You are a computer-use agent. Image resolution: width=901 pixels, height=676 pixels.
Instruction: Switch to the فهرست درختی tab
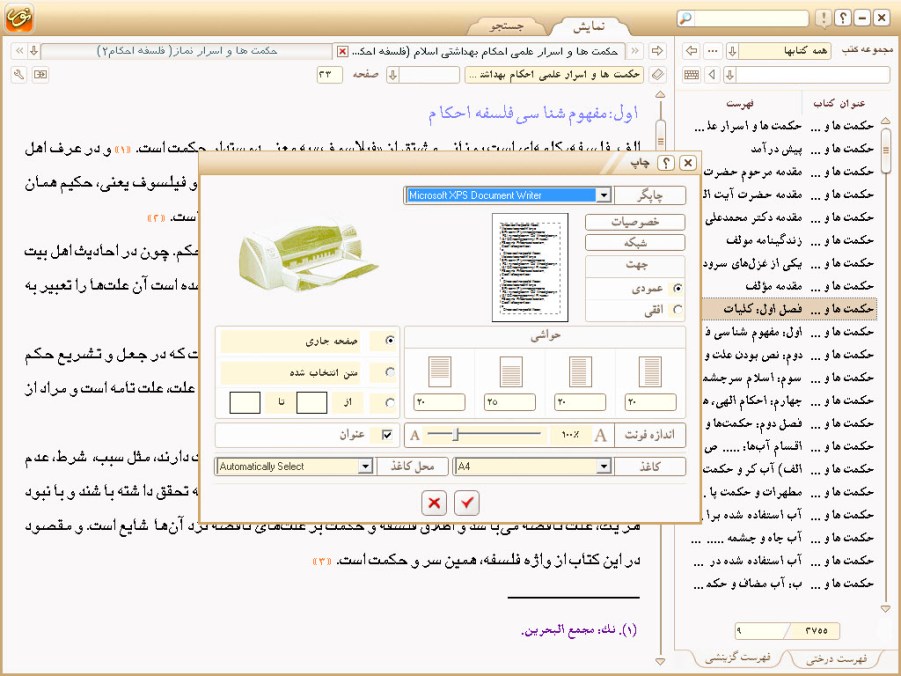tap(837, 659)
